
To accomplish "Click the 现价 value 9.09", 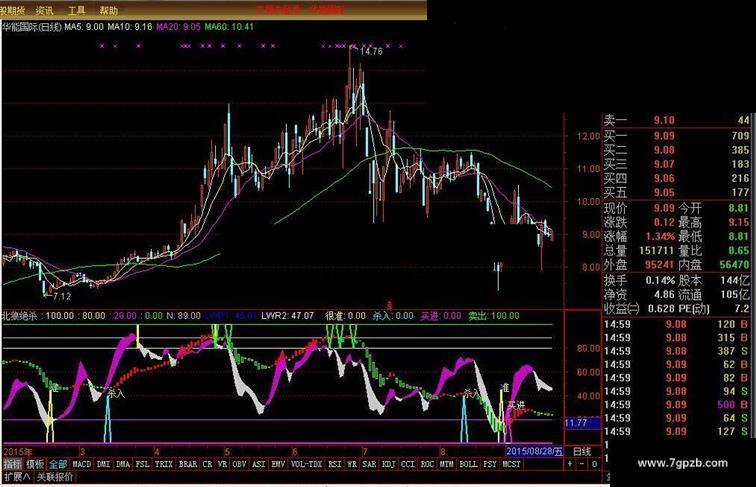I will pyautogui.click(x=664, y=208).
